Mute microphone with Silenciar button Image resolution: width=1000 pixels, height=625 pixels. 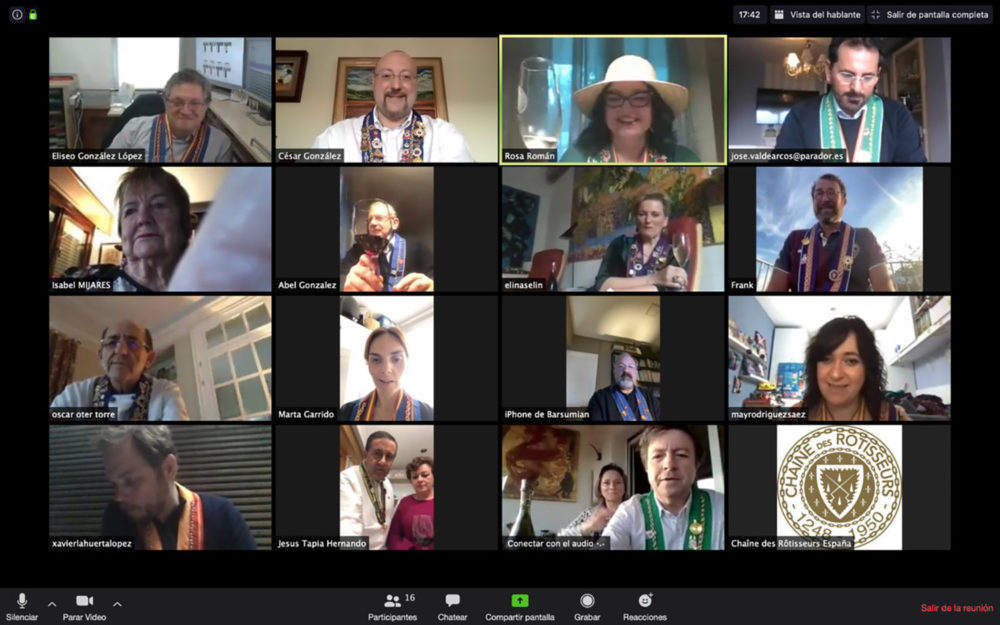tap(22, 606)
